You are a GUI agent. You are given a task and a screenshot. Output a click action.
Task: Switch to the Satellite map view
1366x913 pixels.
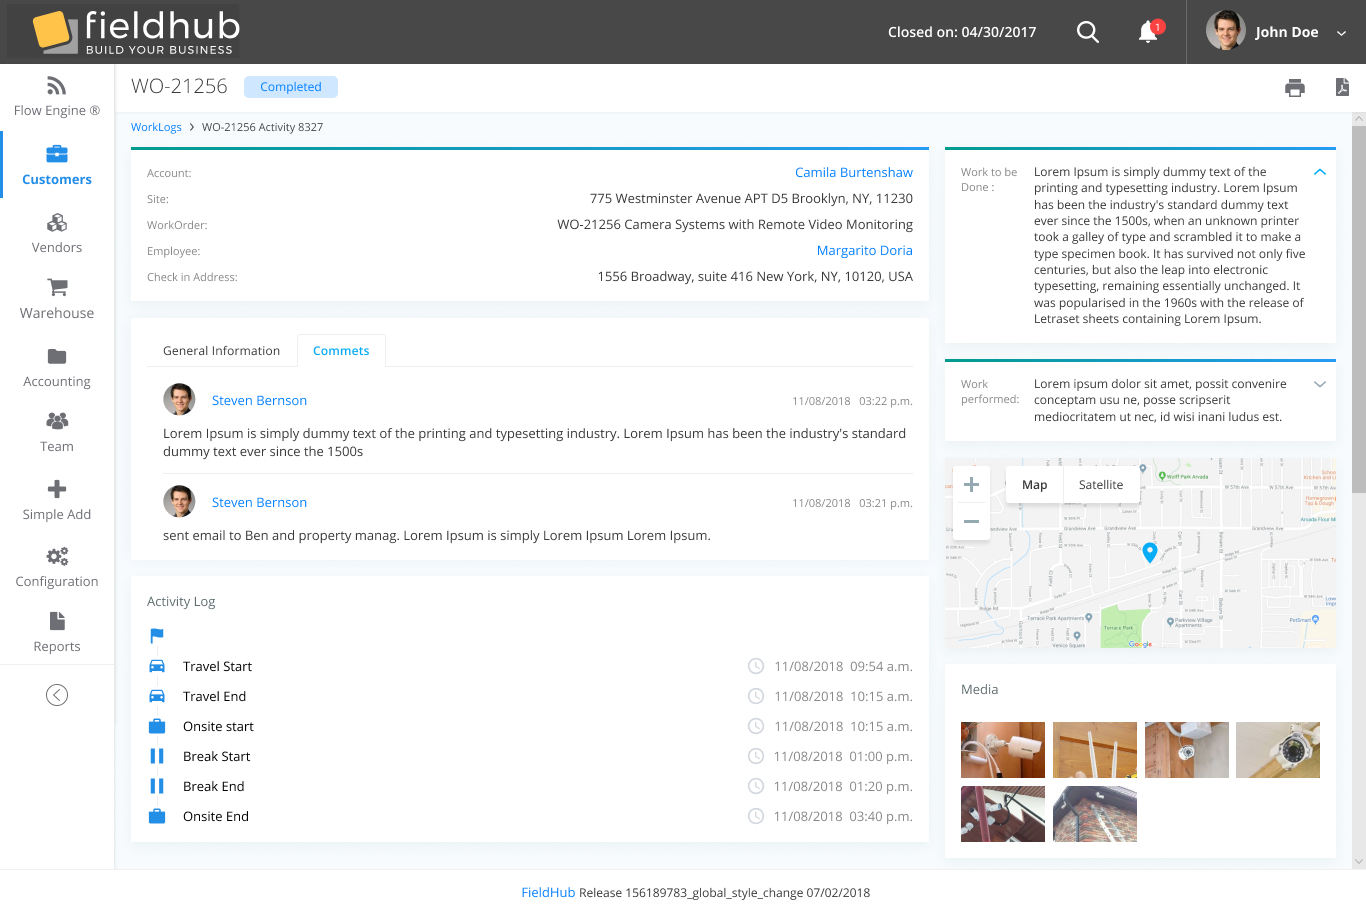click(1100, 484)
